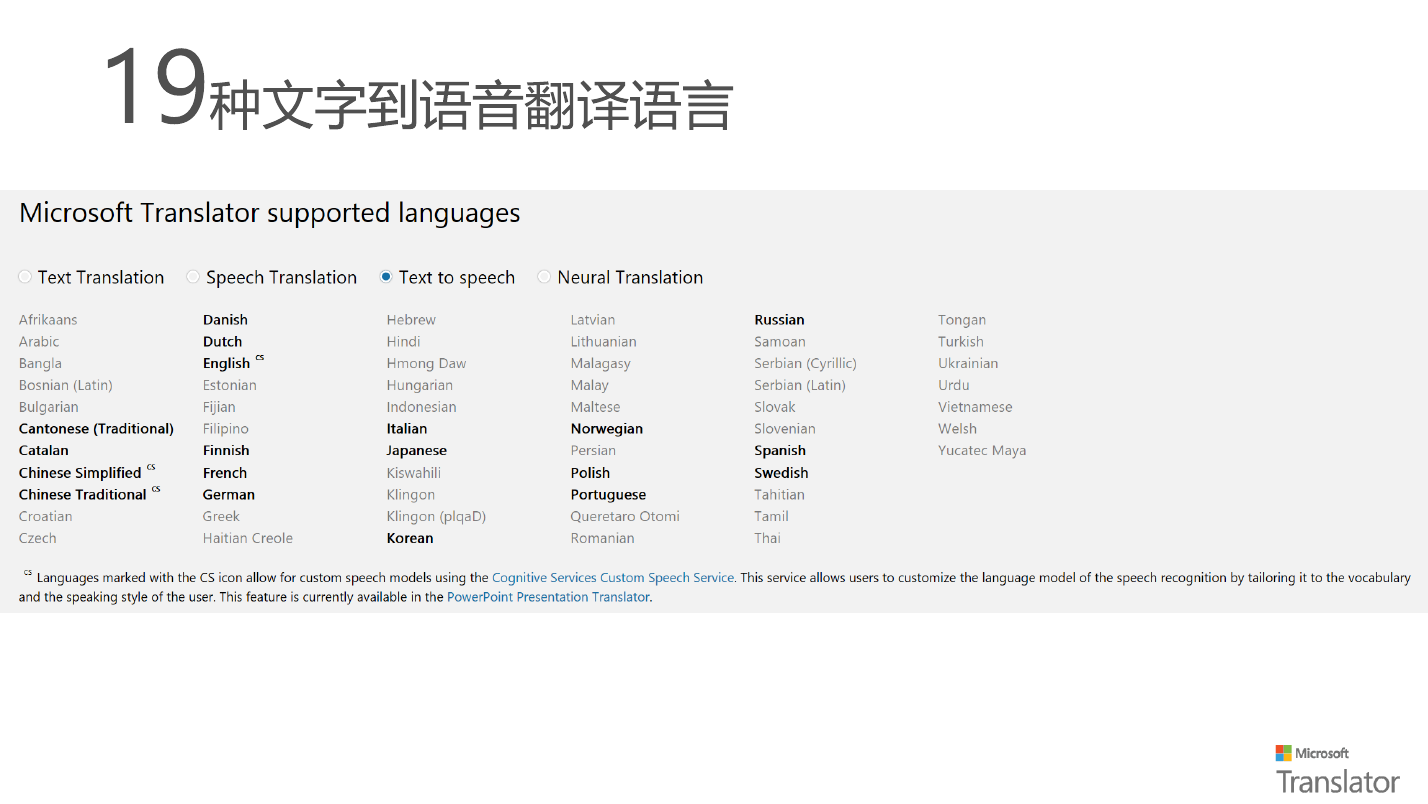Click the language 'Danish'

point(225,320)
